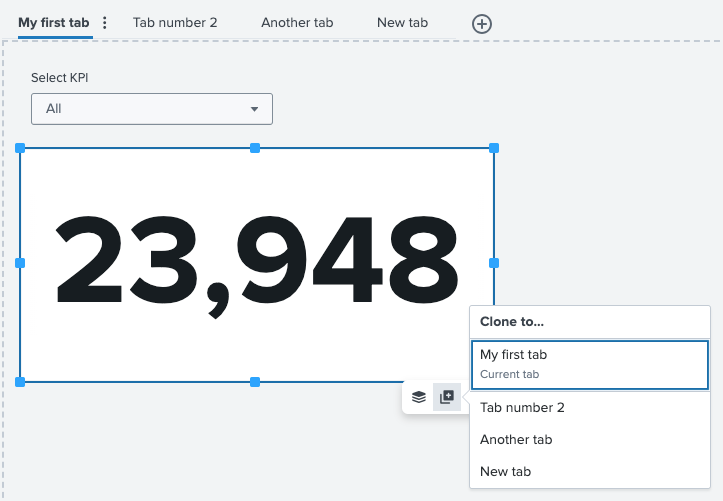Switch to the Another tab tab

[297, 23]
